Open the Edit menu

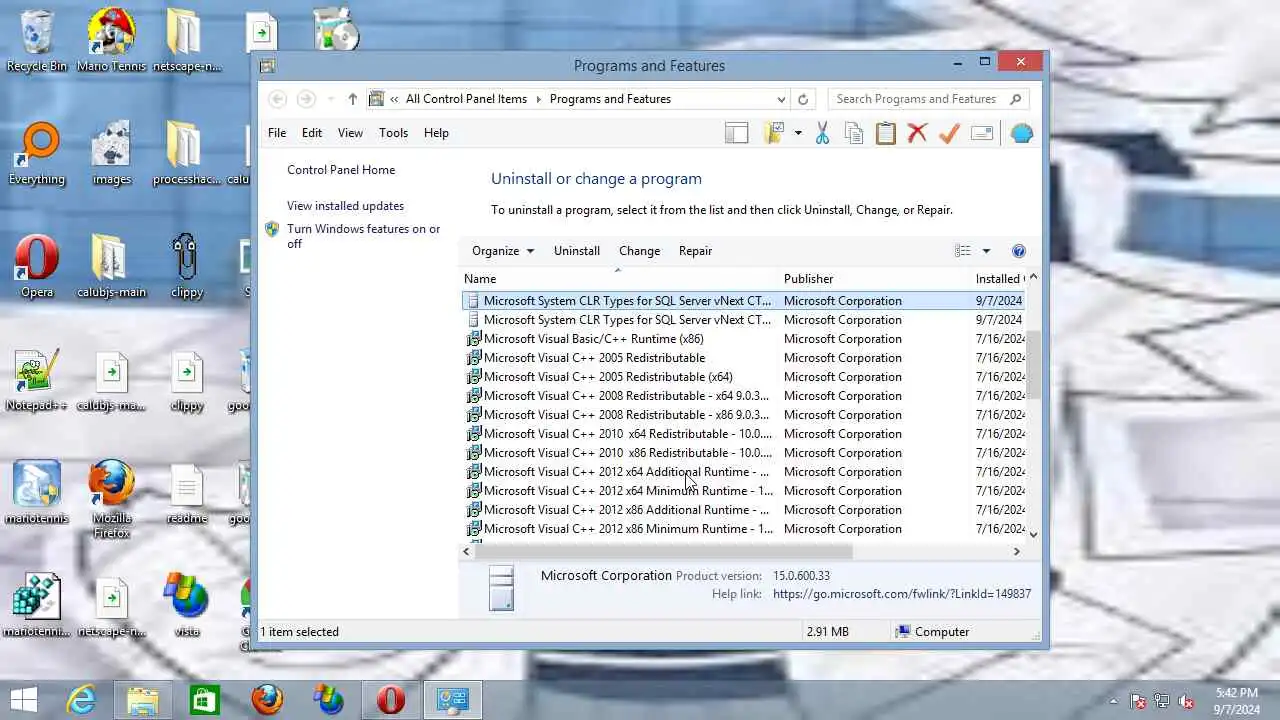(312, 133)
